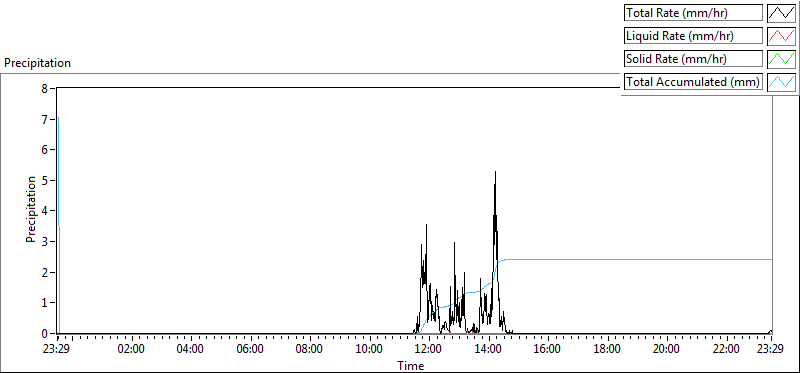Click the 12:00 time axis label
This screenshot has height=373, width=800.
tap(429, 350)
